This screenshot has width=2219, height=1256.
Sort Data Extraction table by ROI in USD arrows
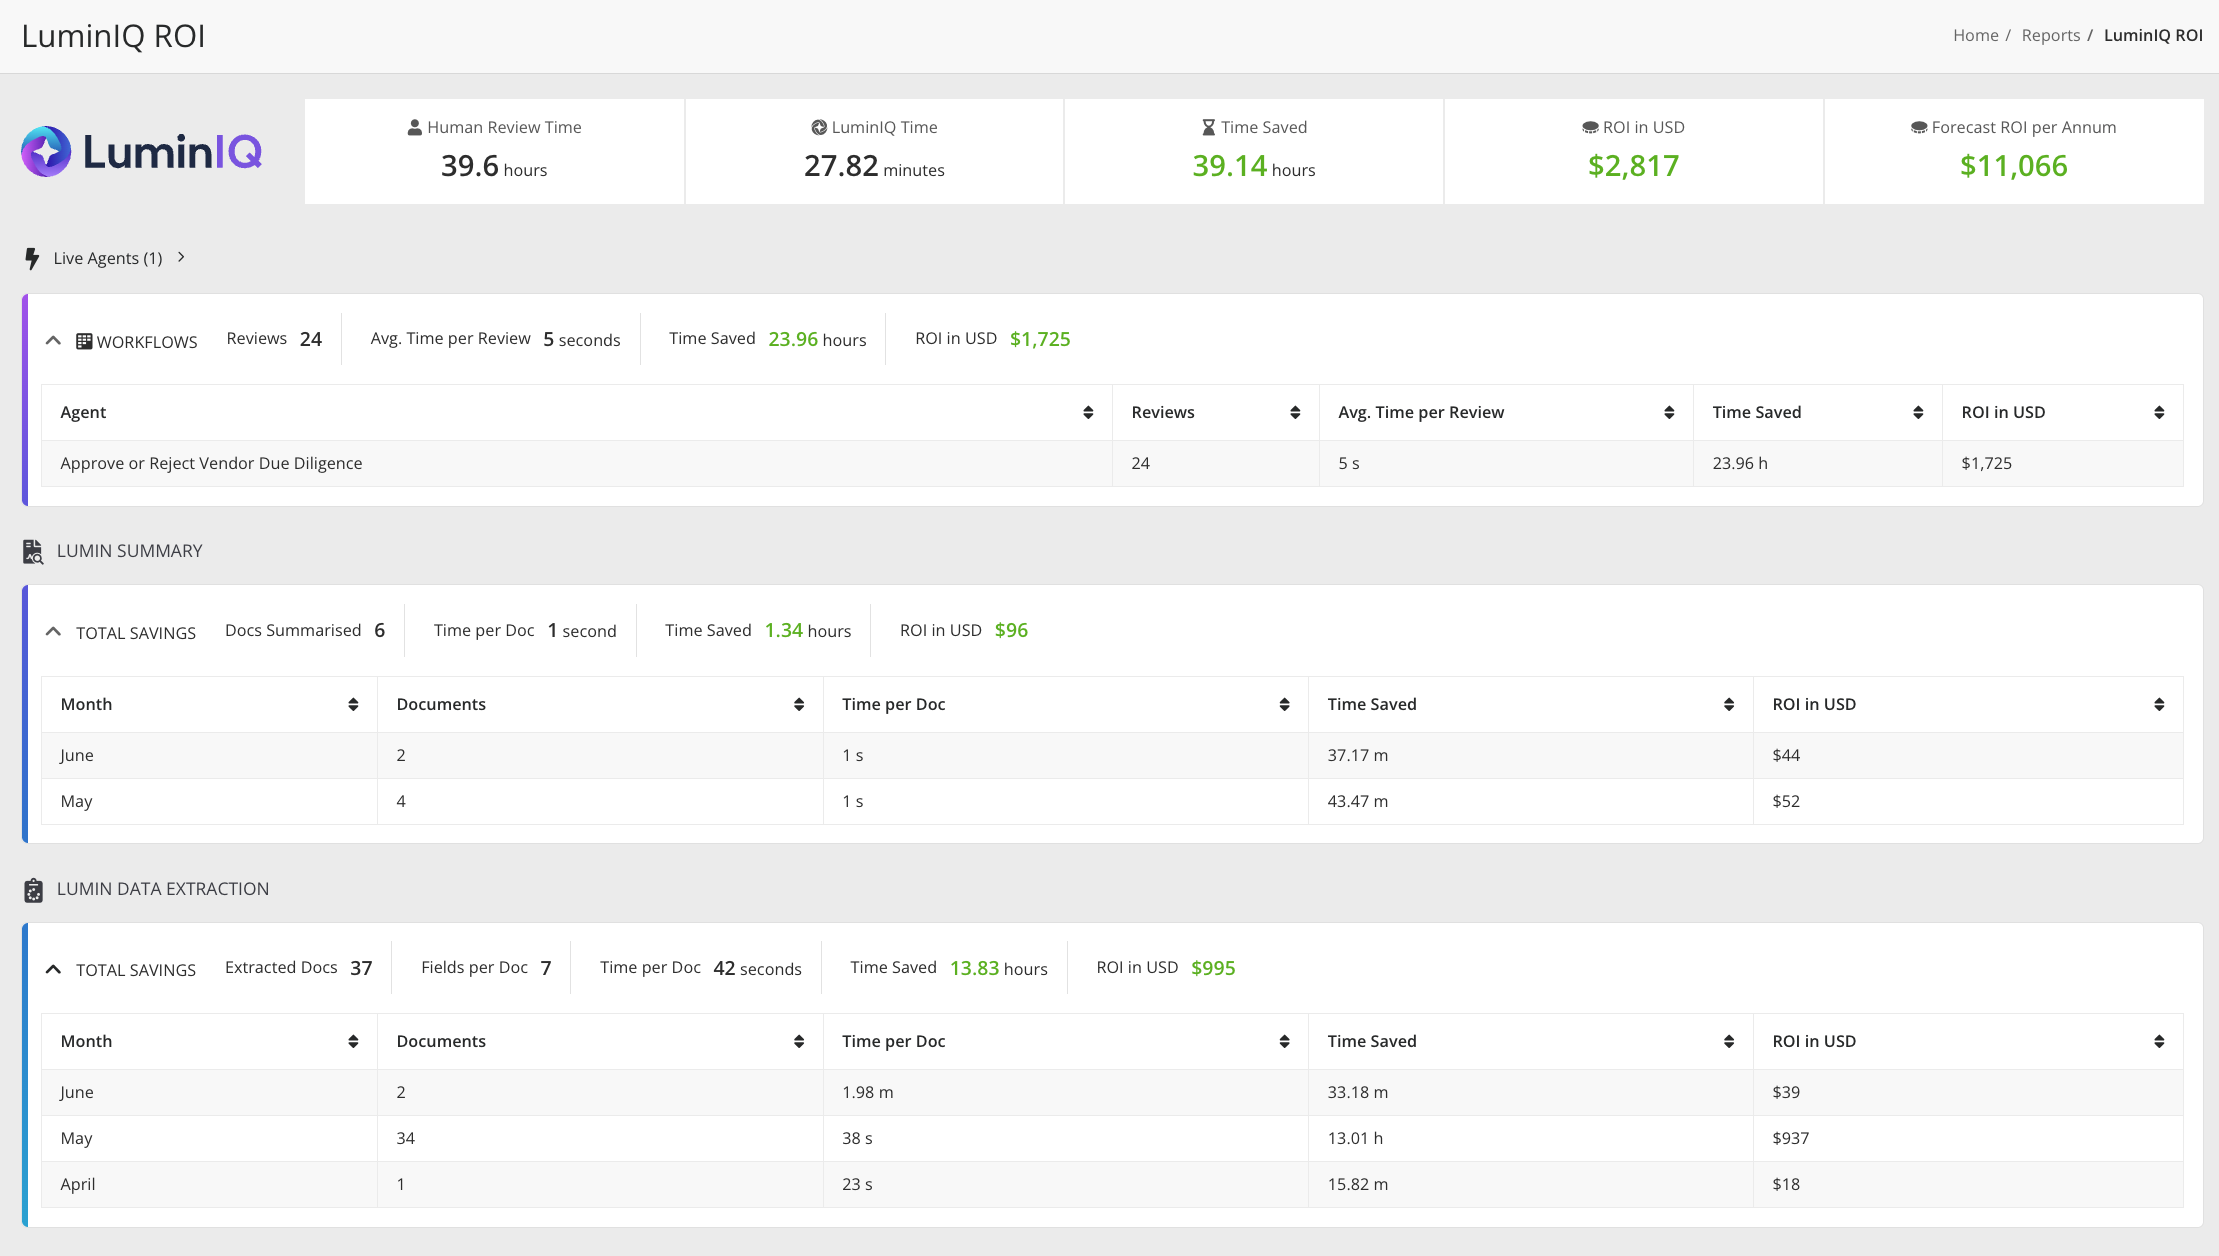click(2159, 1042)
